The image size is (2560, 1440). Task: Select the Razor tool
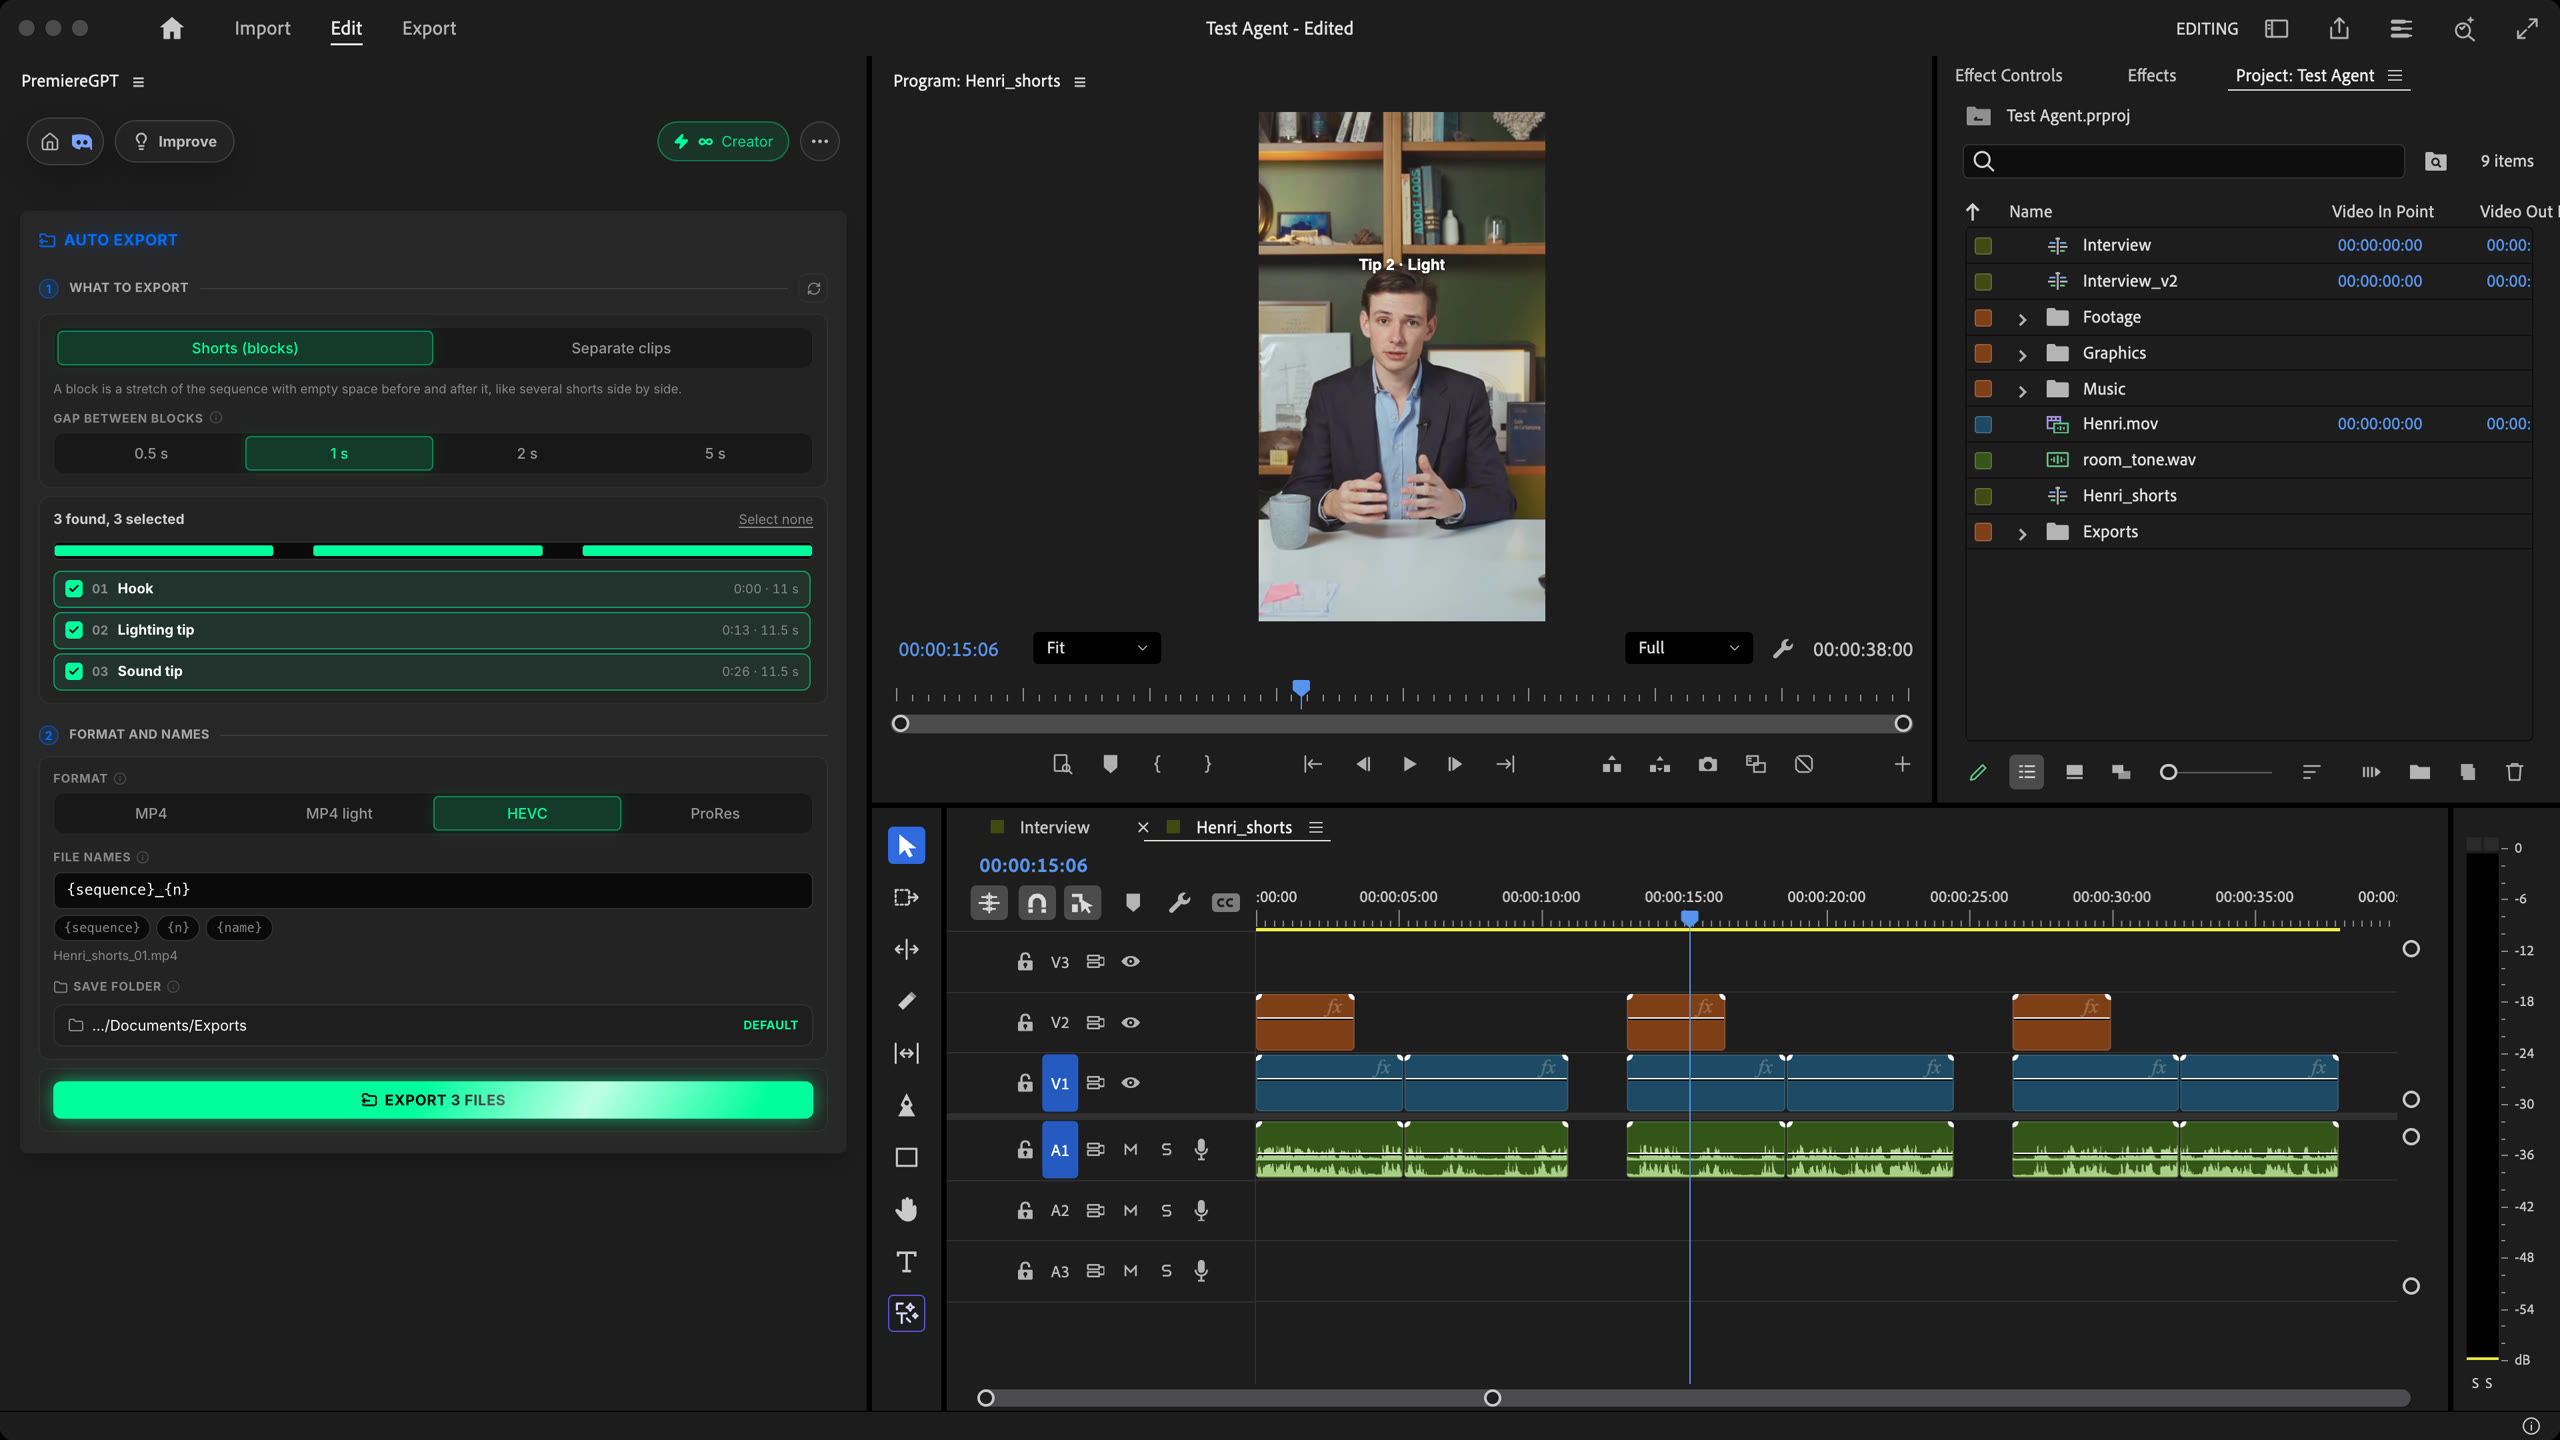tap(906, 1001)
